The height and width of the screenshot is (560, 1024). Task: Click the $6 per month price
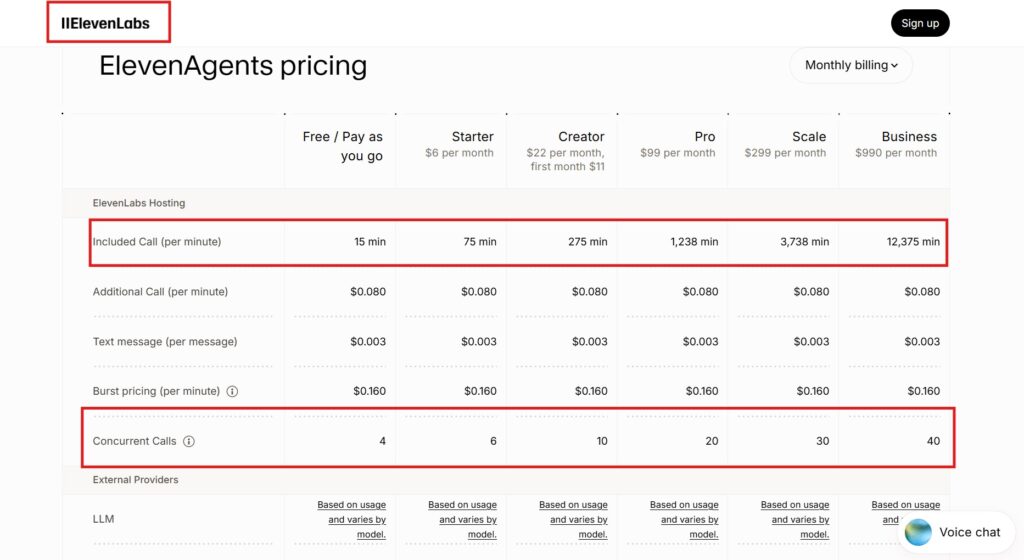[x=459, y=153]
